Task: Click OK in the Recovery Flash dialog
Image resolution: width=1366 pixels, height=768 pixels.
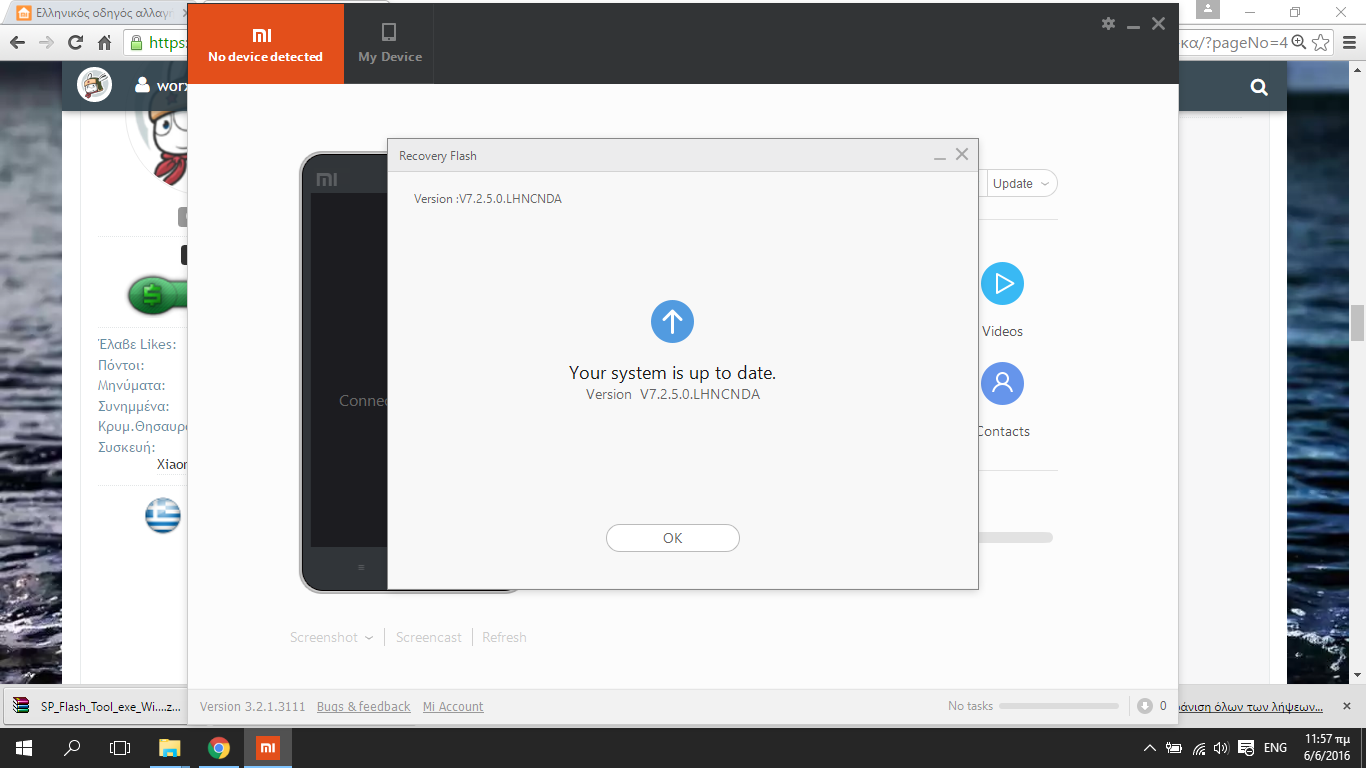Action: pos(672,538)
